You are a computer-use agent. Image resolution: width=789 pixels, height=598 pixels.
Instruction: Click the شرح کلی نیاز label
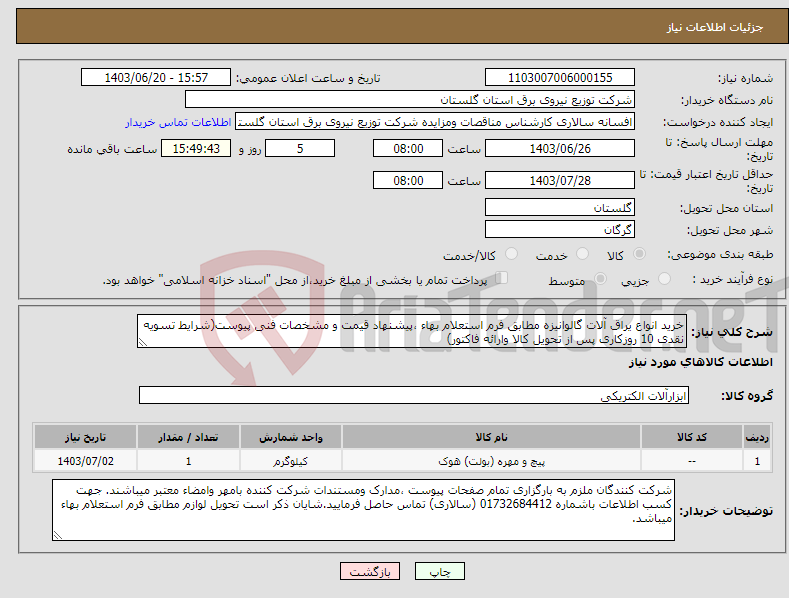732,332
